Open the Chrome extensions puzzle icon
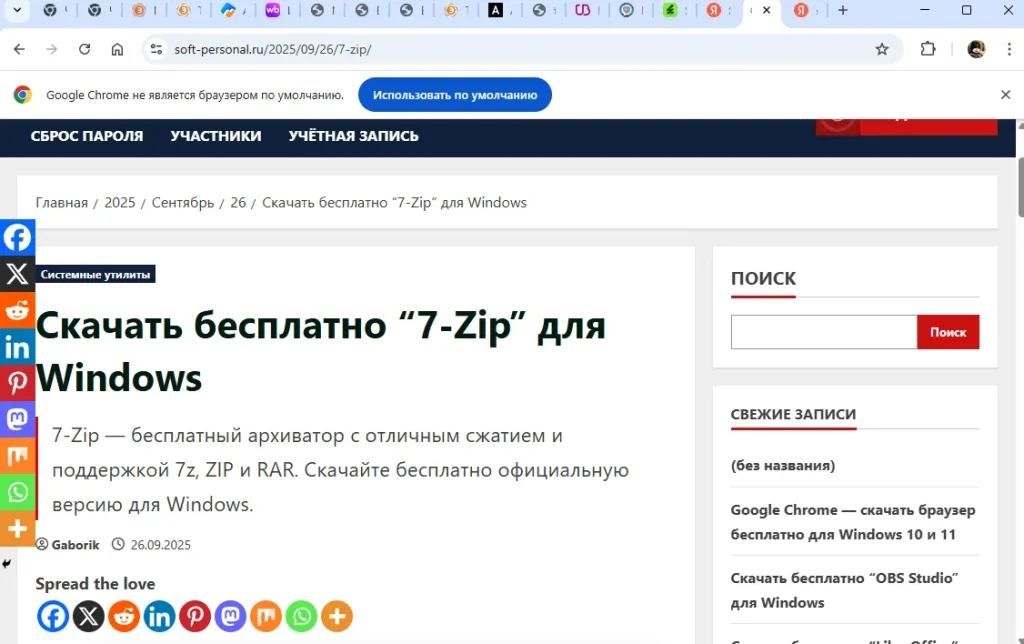Viewport: 1024px width, 644px height. click(x=928, y=49)
